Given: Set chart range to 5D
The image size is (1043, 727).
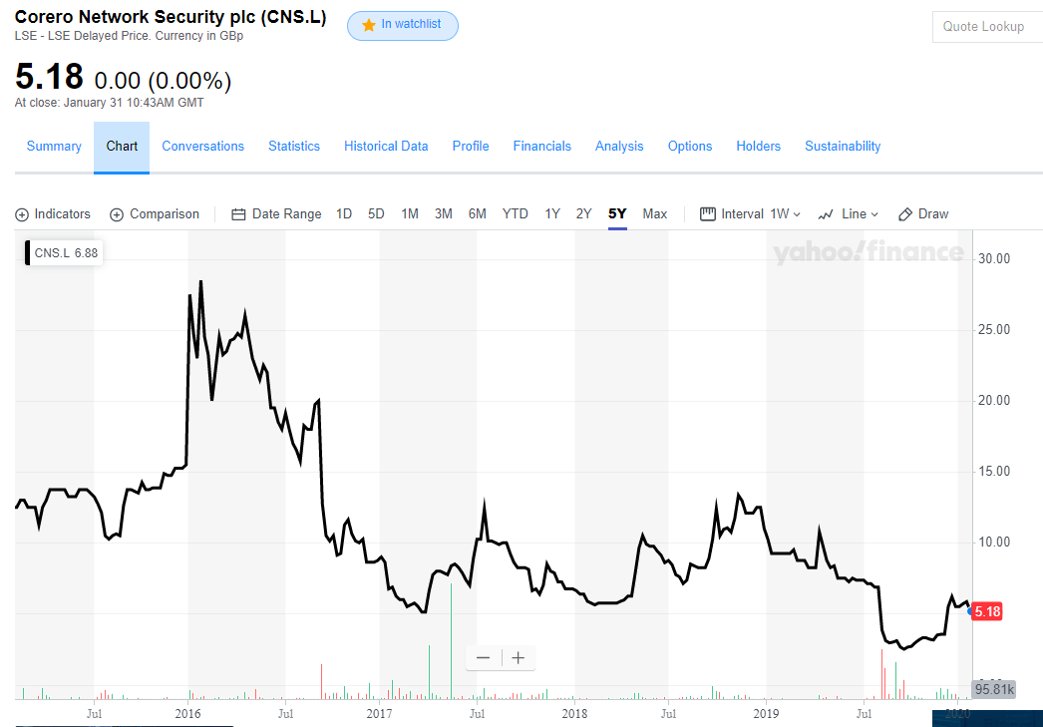Looking at the screenshot, I should 376,214.
